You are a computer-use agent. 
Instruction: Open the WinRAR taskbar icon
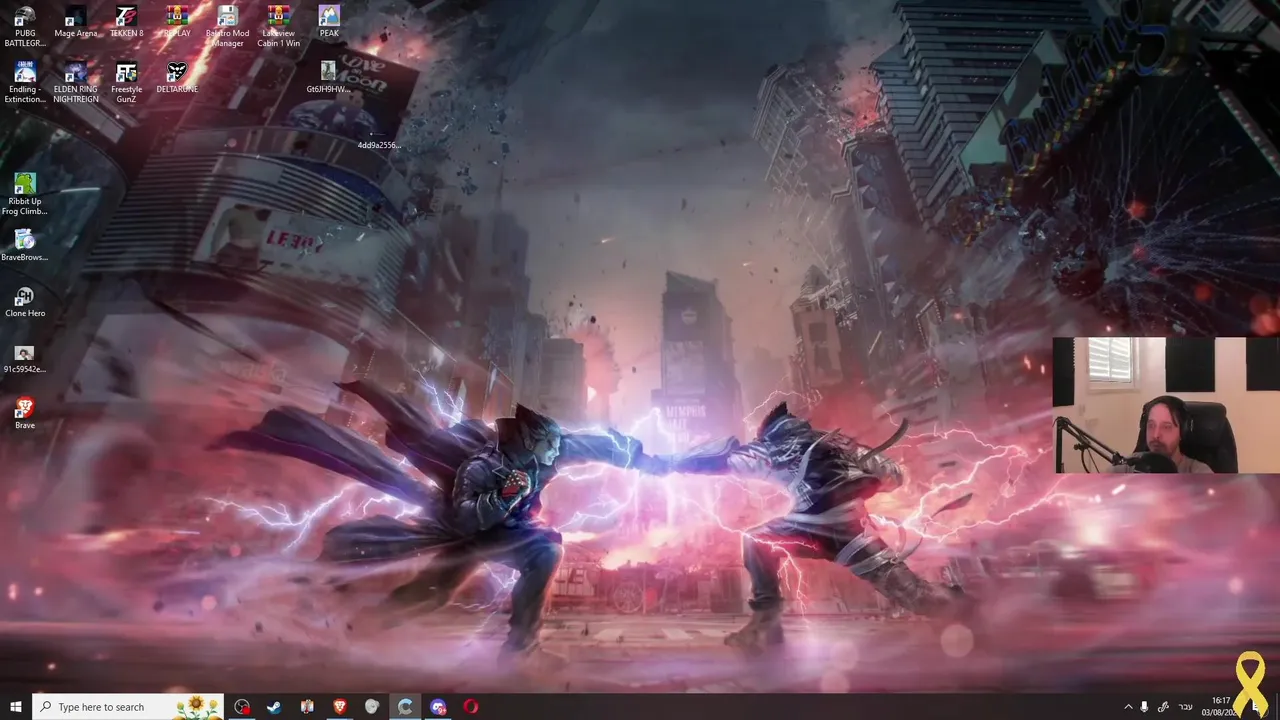307,707
